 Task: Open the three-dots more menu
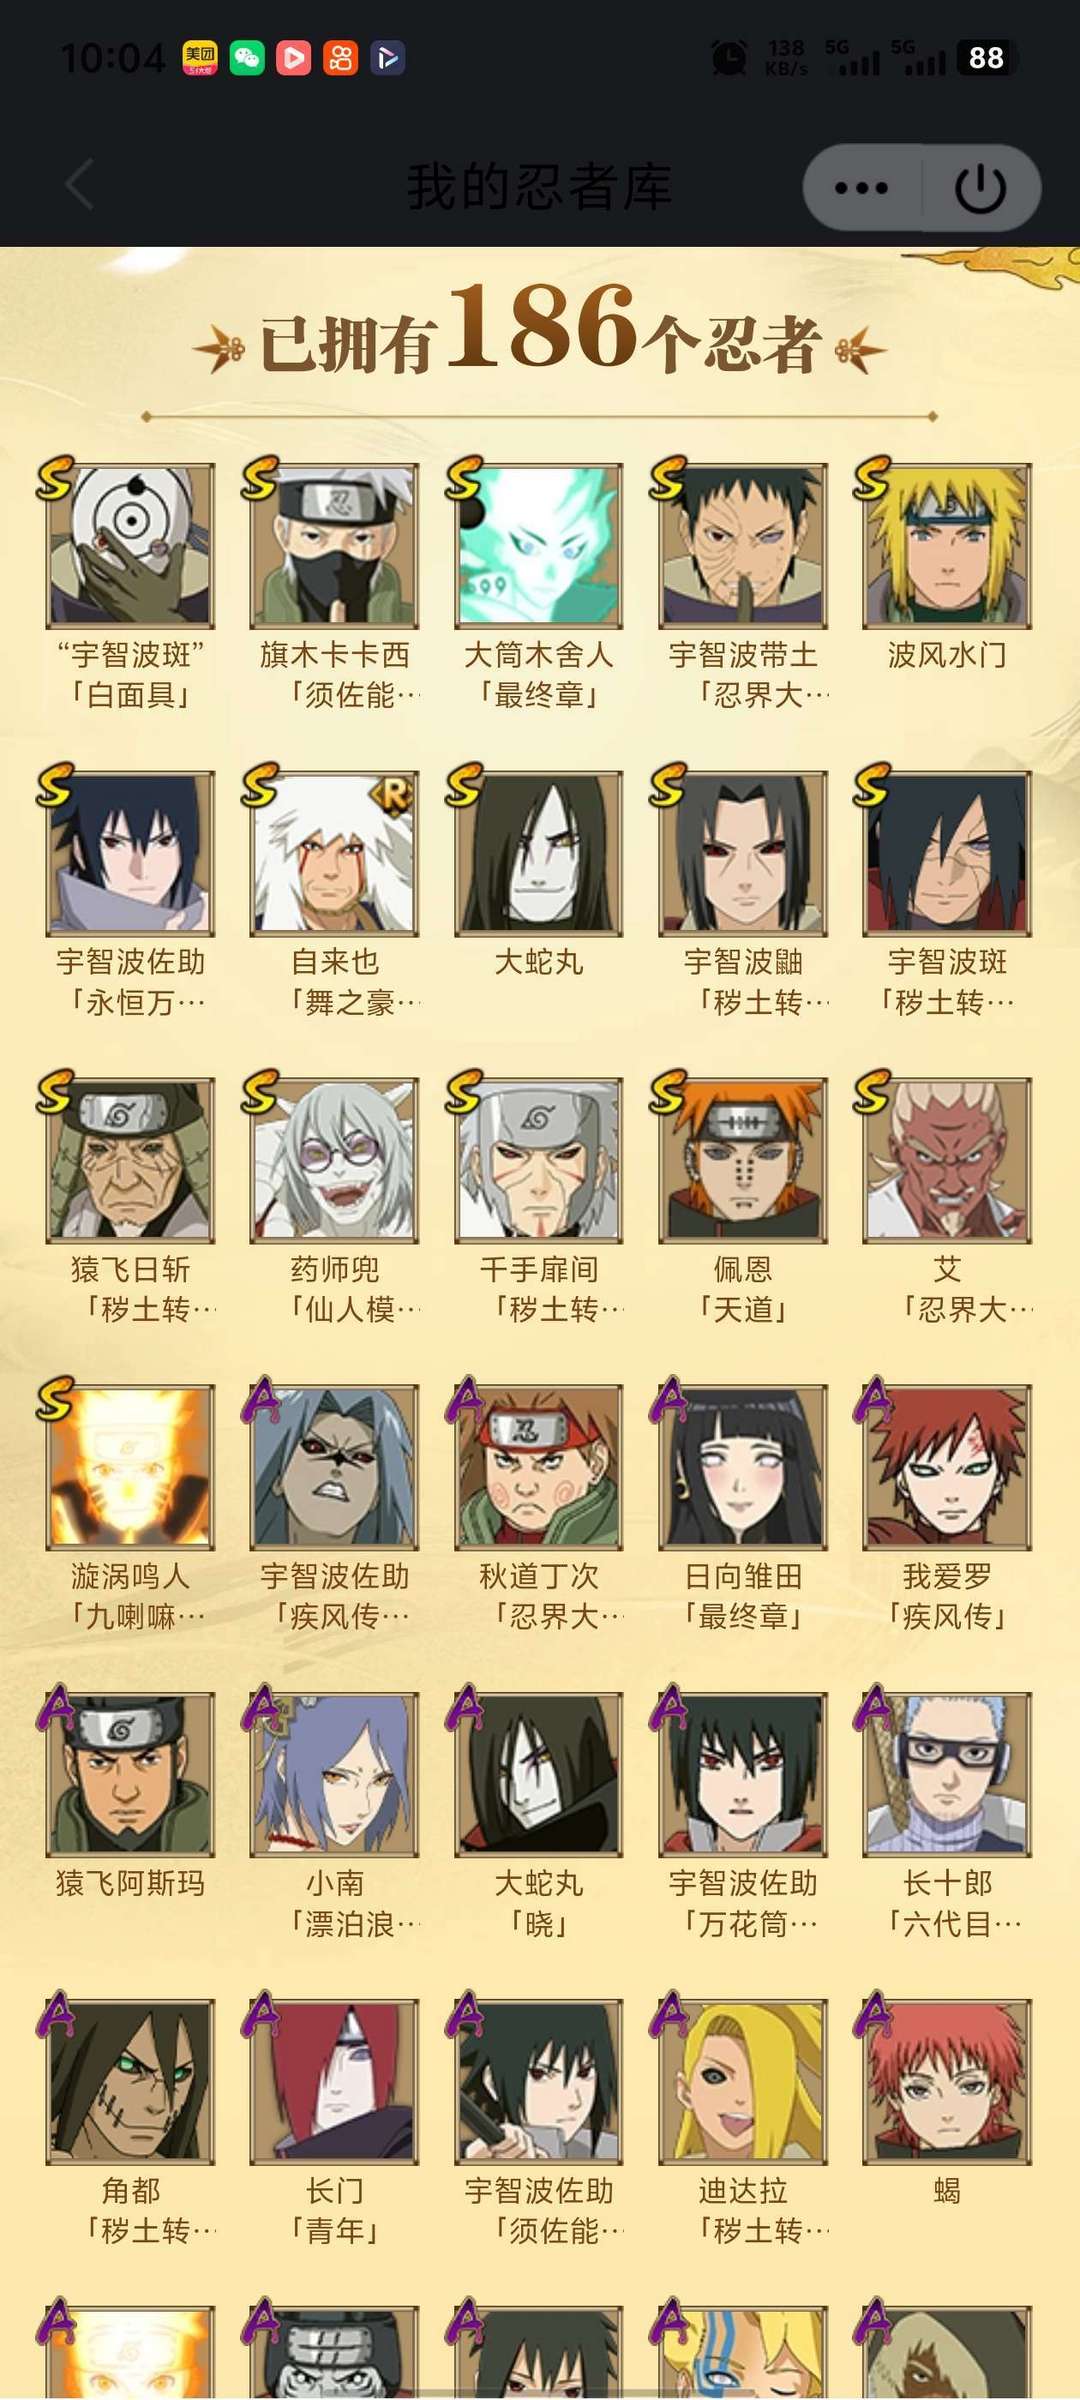point(861,188)
